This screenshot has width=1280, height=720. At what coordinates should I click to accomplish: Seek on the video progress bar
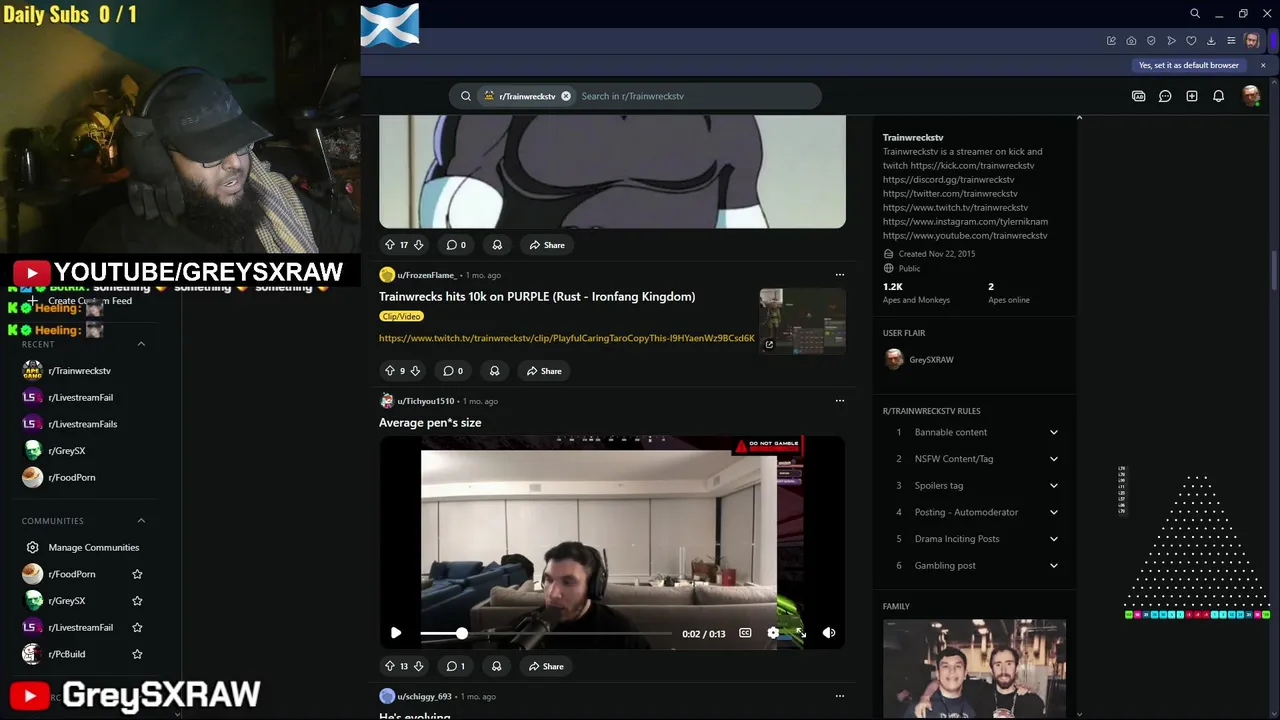click(546, 633)
